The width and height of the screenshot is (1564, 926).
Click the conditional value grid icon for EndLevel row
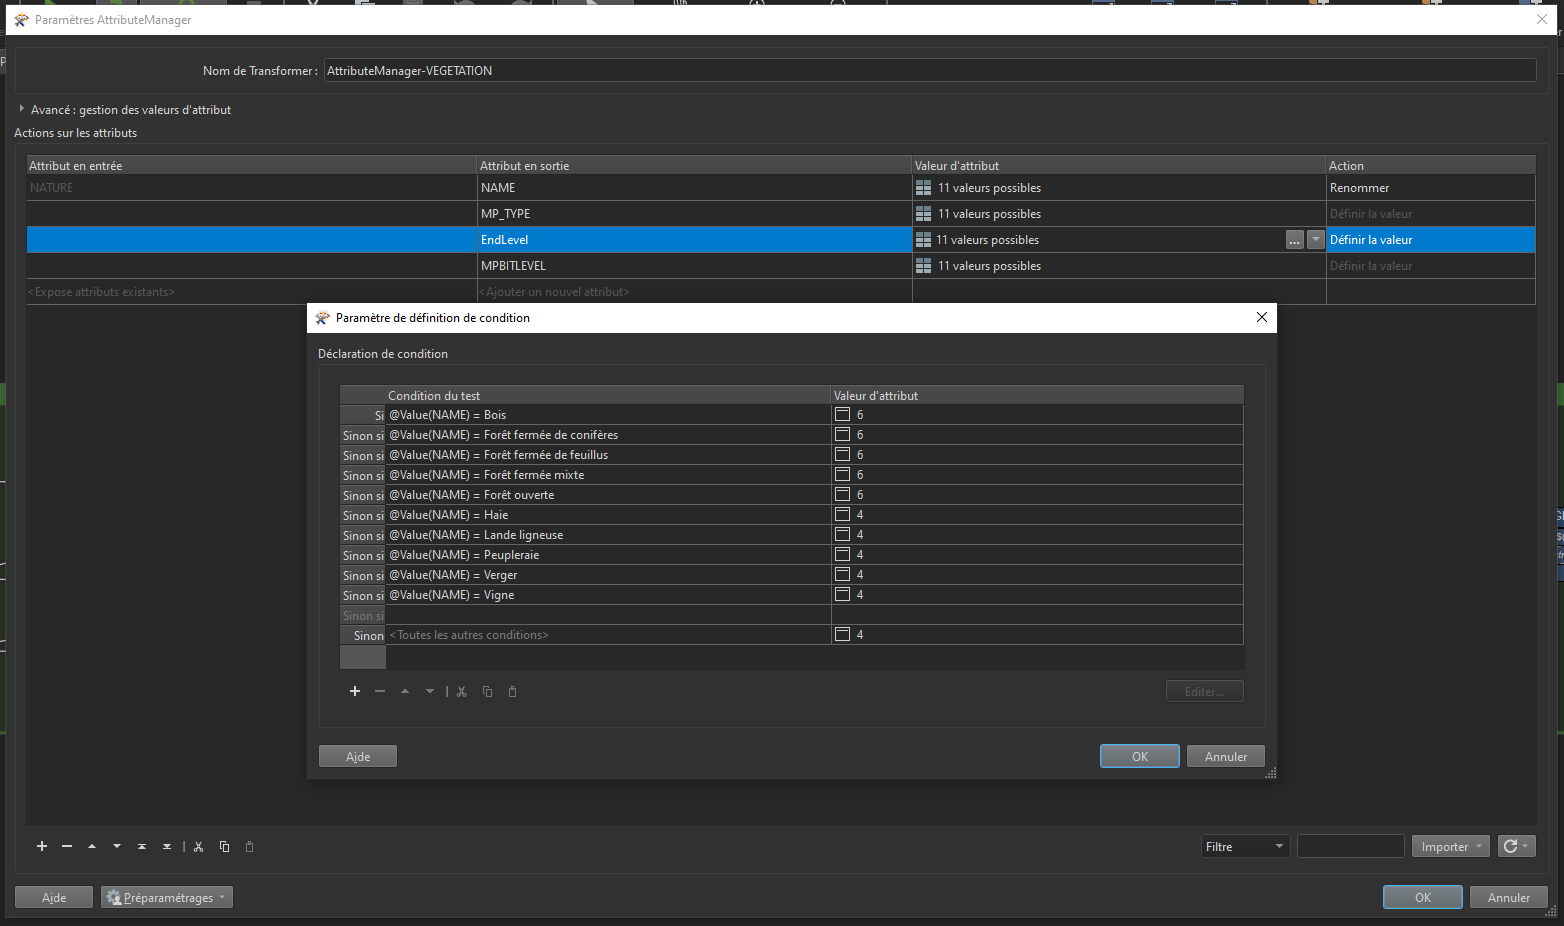click(924, 240)
